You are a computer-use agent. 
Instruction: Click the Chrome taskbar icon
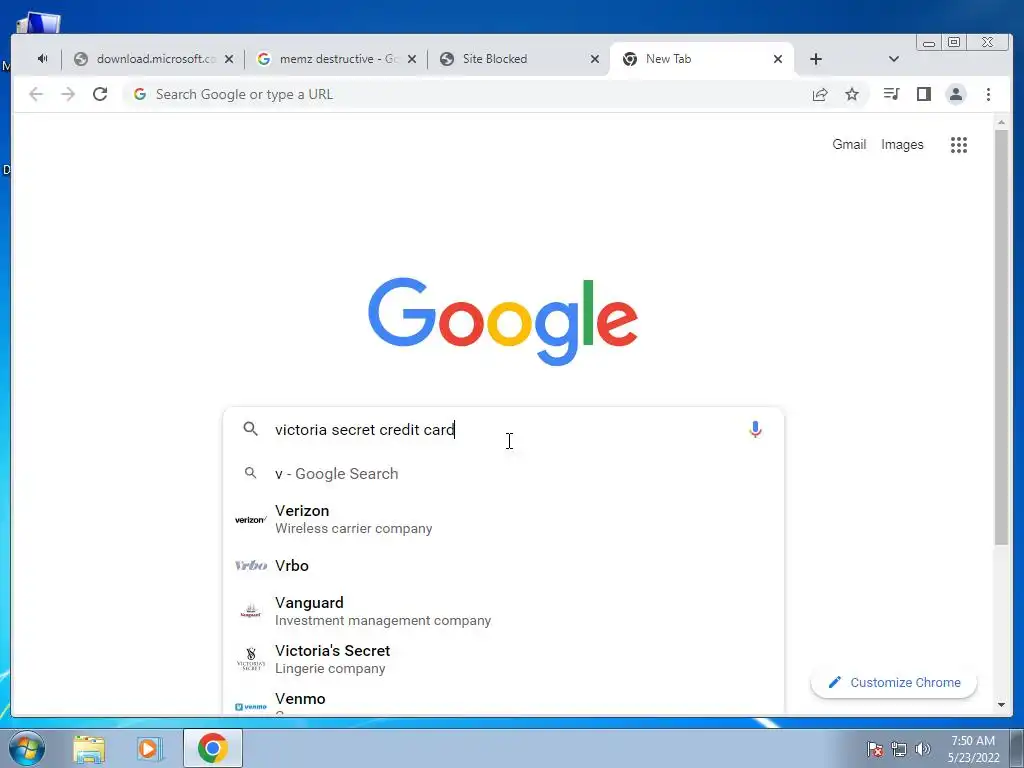pos(213,748)
